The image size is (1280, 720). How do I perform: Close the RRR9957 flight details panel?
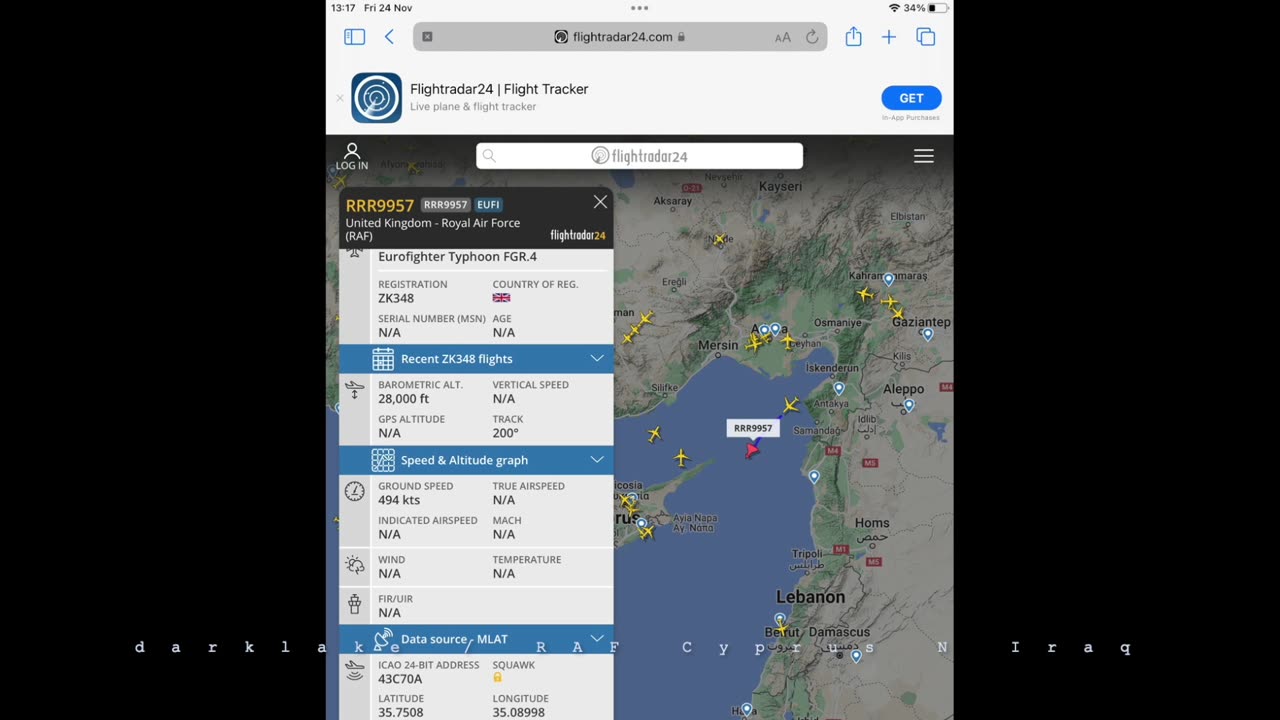[x=600, y=202]
